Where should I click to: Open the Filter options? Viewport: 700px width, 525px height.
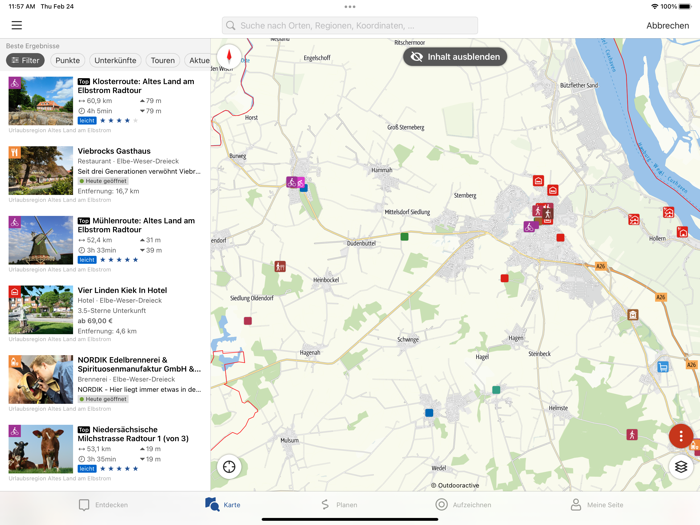click(25, 60)
